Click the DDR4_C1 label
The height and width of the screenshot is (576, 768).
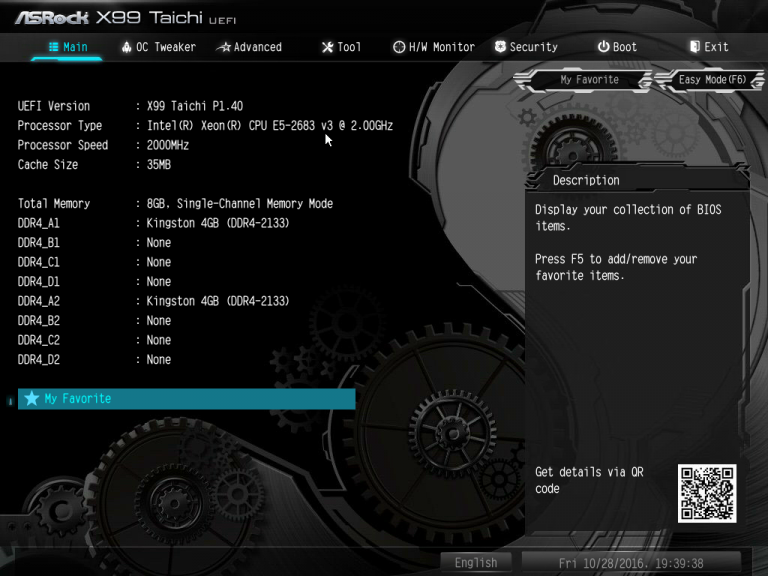pos(39,263)
